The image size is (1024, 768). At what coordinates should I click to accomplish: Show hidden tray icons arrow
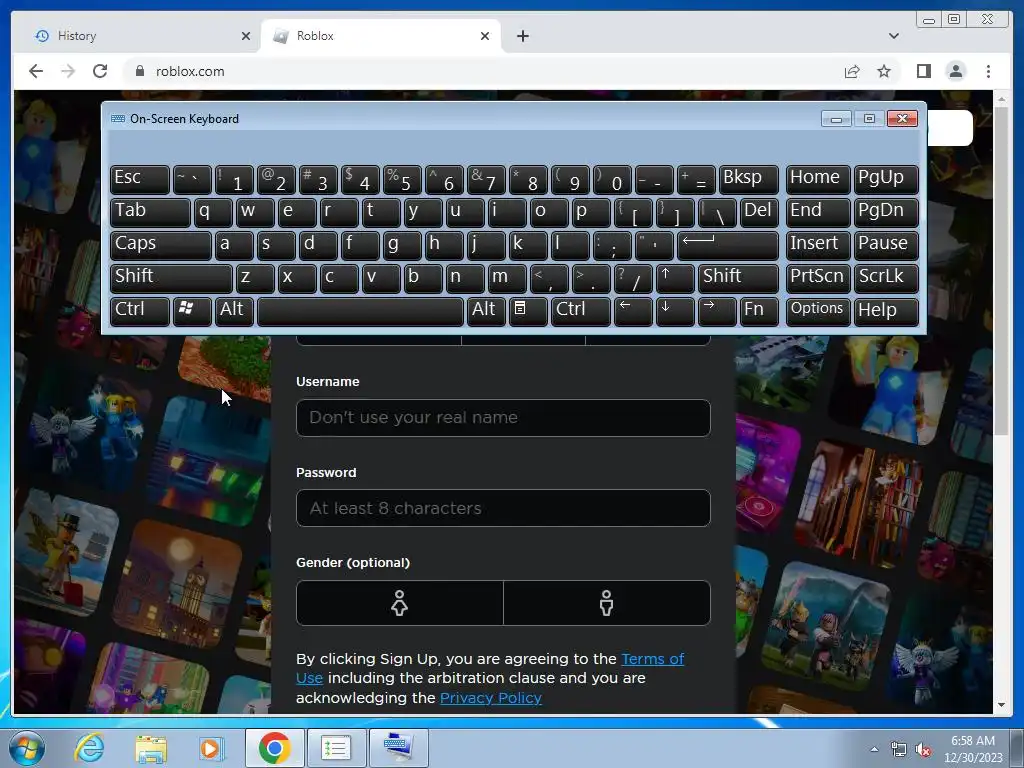[x=874, y=749]
